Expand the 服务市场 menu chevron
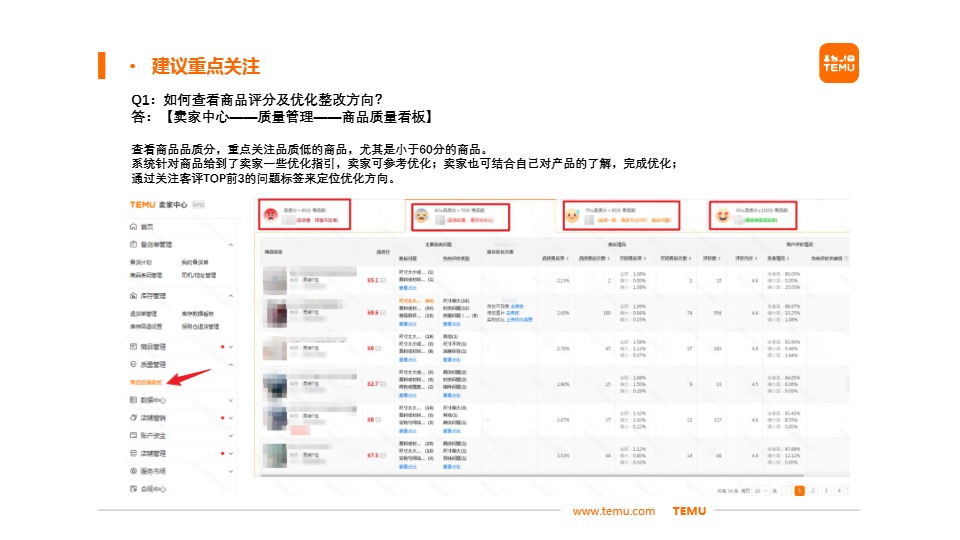 pyautogui.click(x=231, y=471)
